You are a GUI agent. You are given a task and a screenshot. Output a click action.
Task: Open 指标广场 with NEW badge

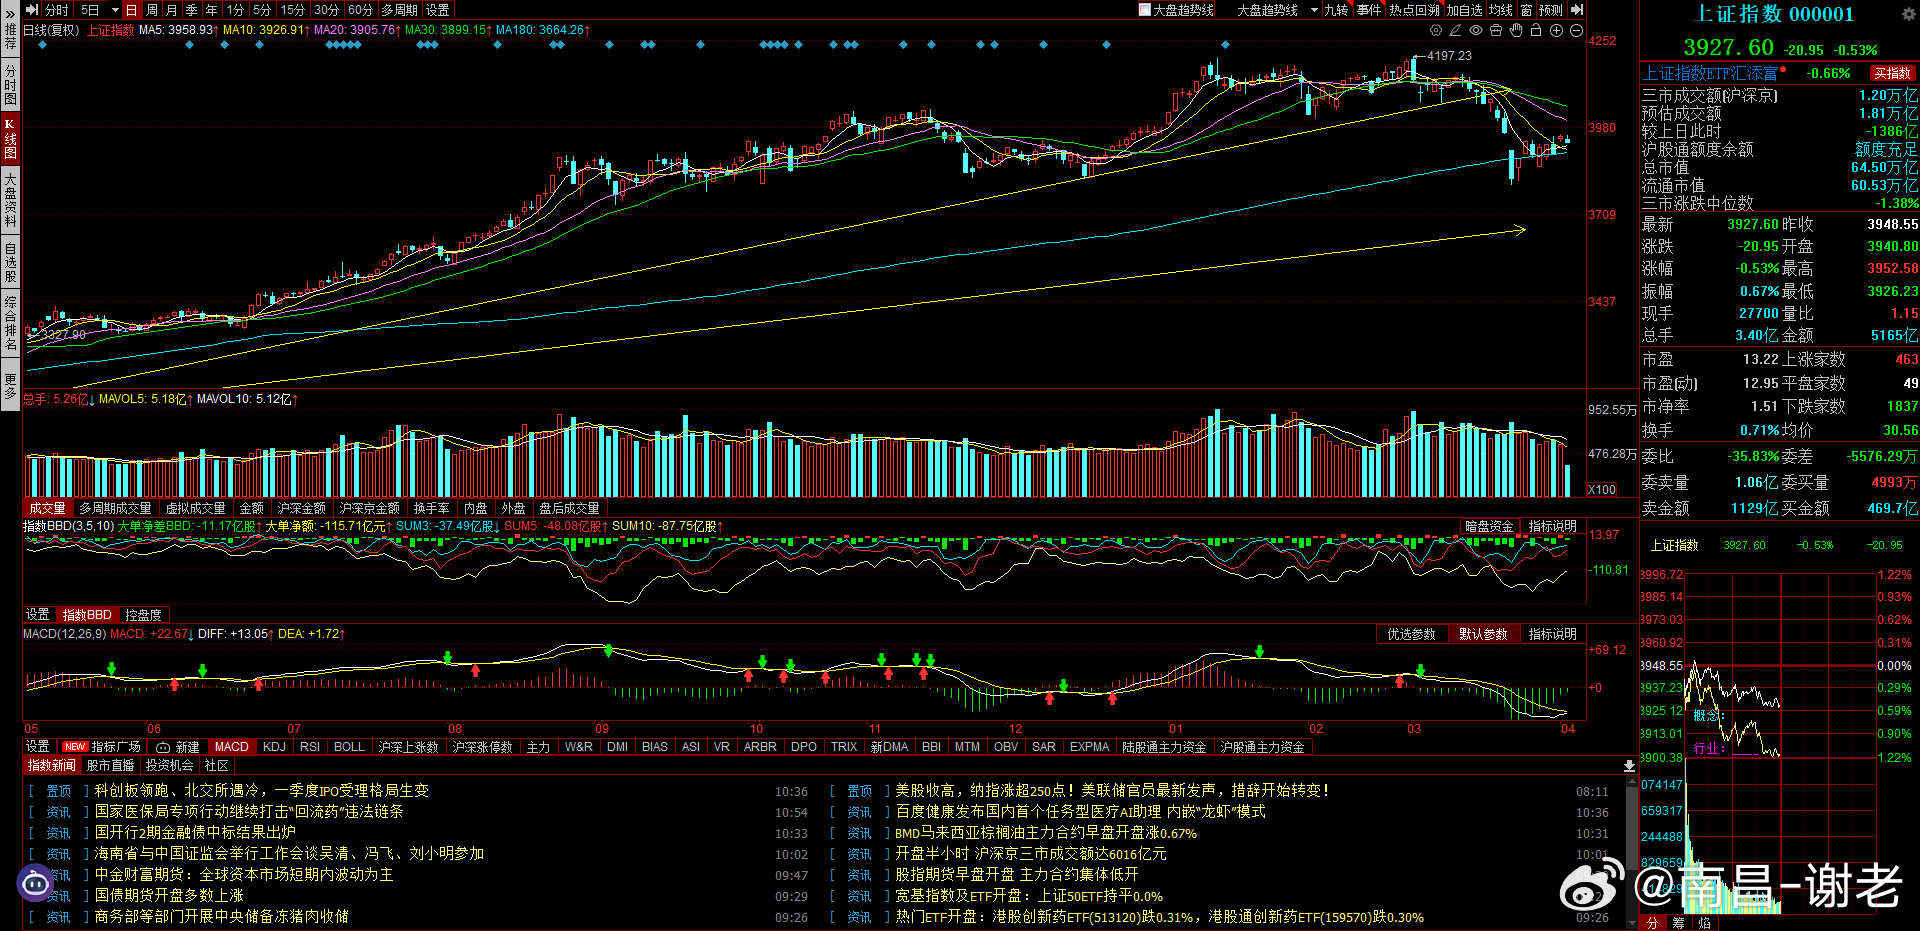pos(101,747)
